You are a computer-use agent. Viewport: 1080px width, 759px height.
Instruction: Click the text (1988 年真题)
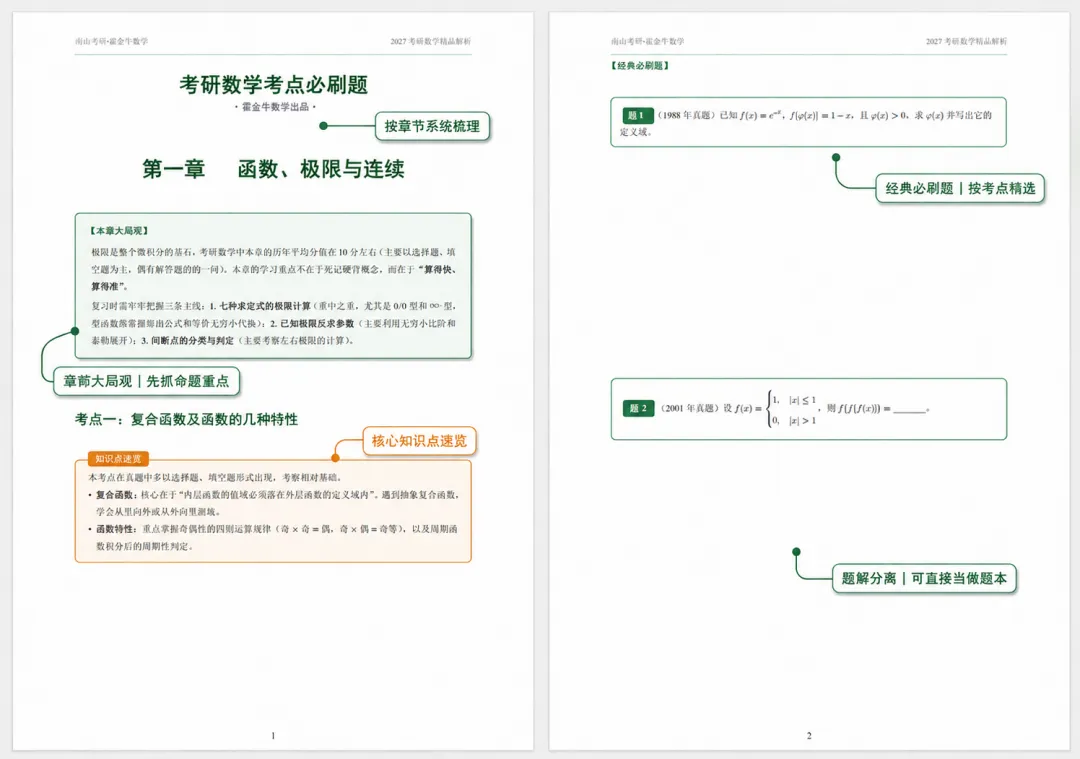pyautogui.click(x=686, y=115)
